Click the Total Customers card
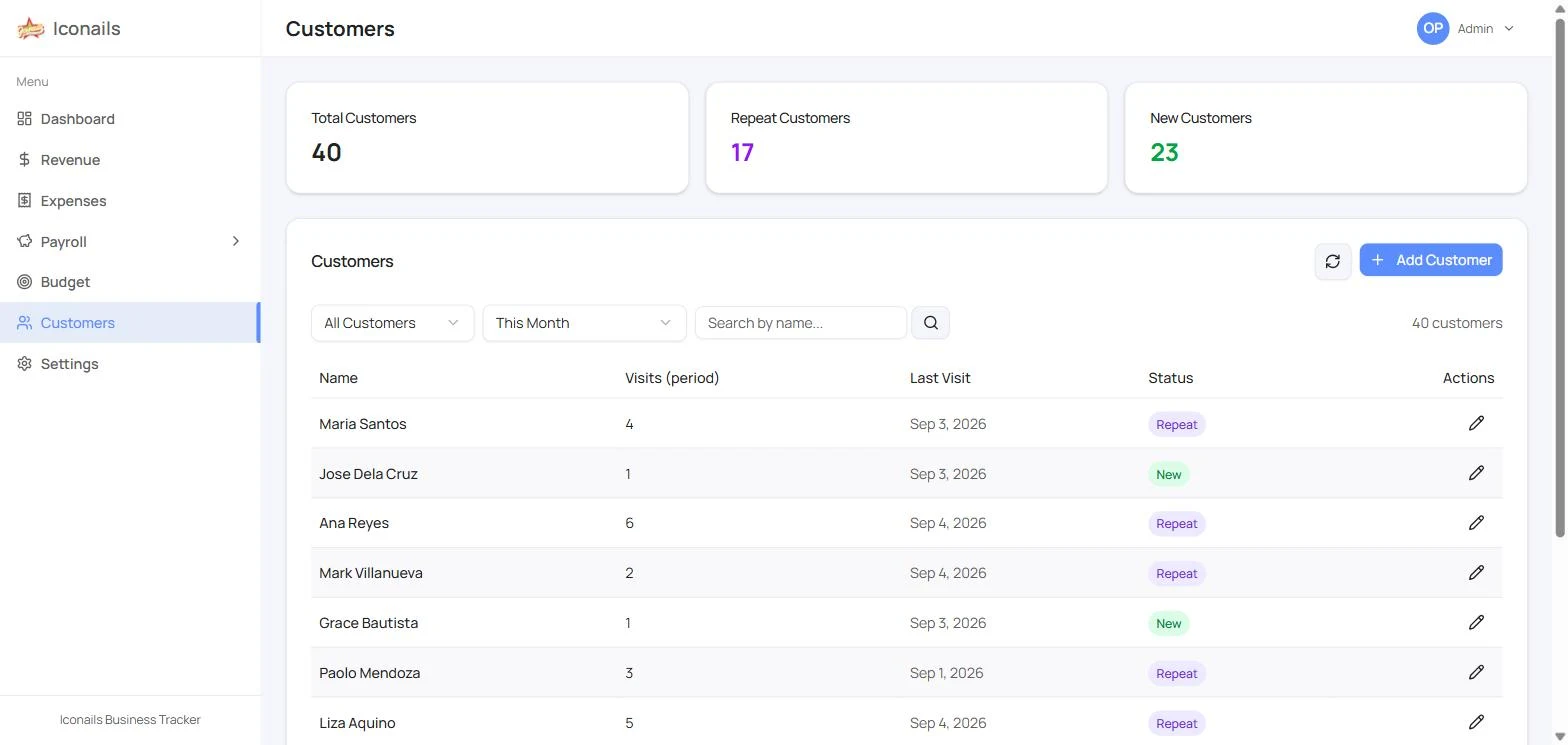 pyautogui.click(x=487, y=138)
